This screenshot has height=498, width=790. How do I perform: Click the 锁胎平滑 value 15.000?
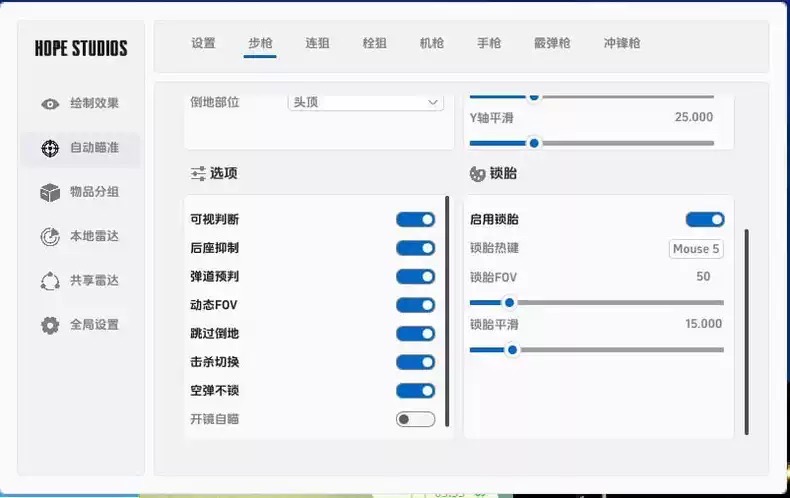[703, 324]
